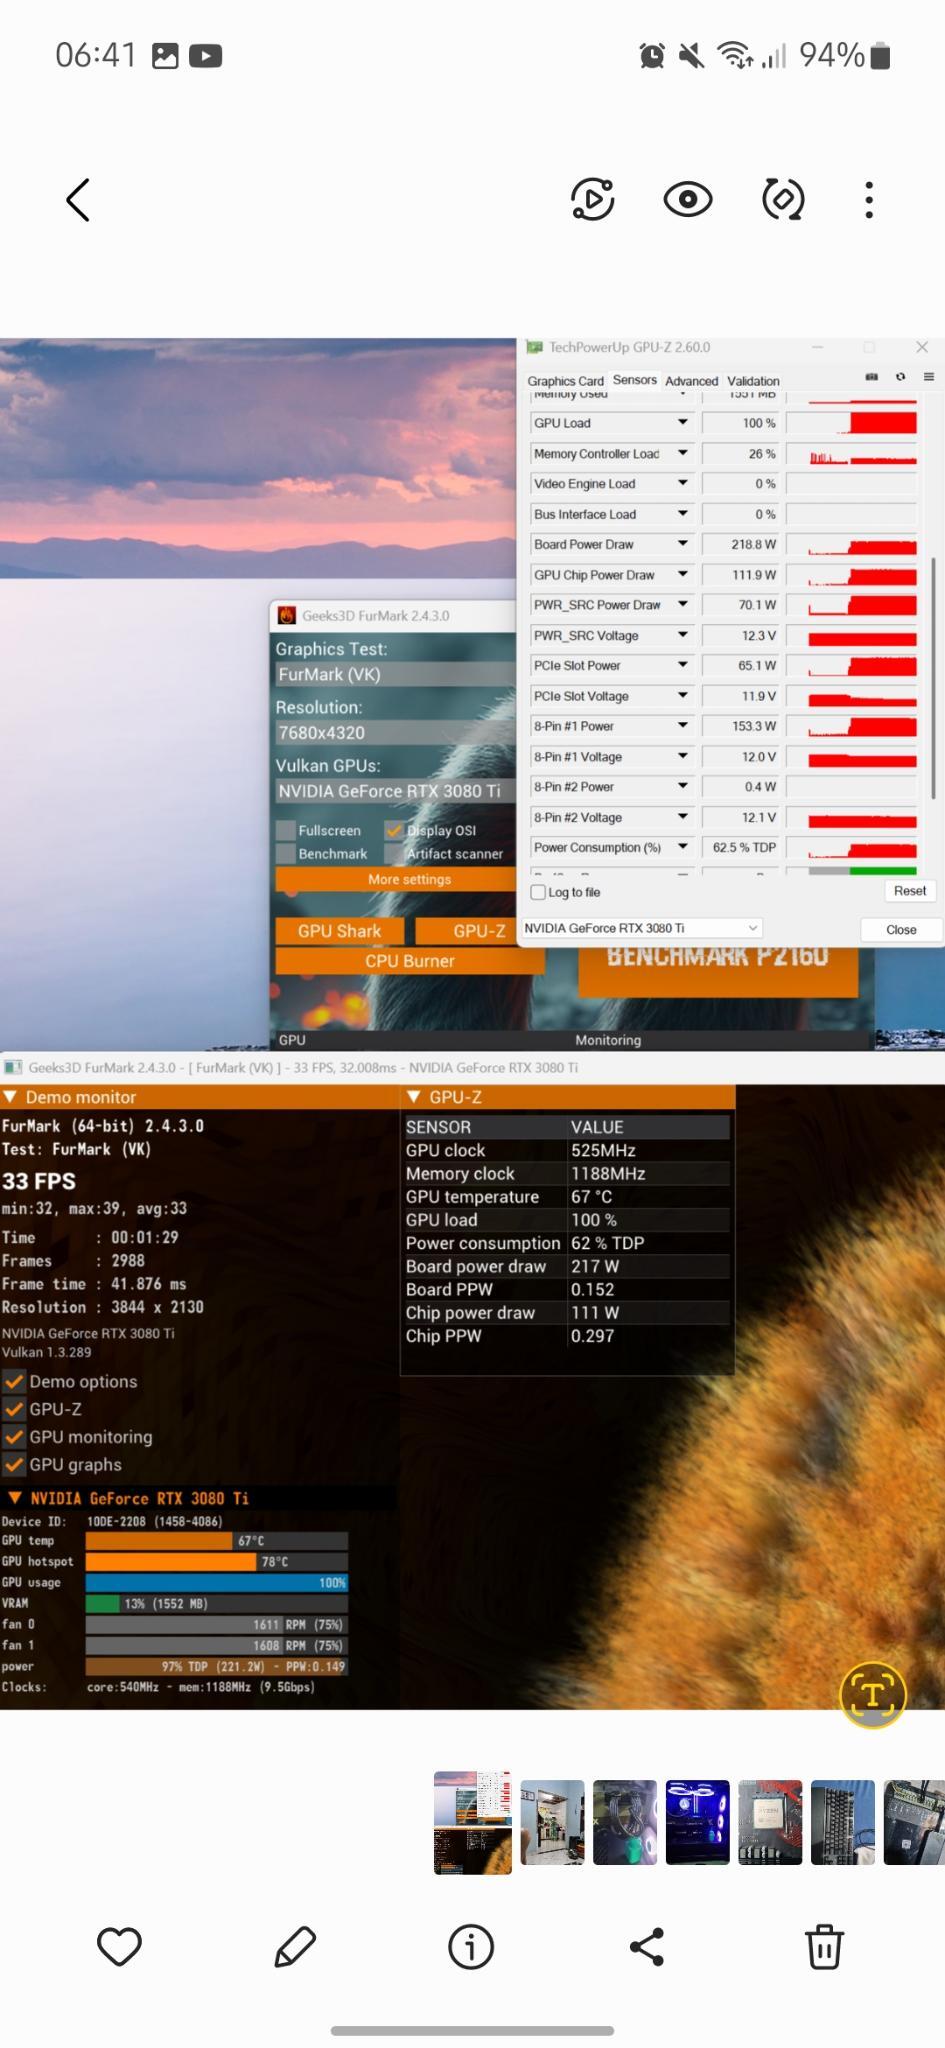This screenshot has width=945, height=2048.
Task: Enable the Log to file checkbox
Action: coord(538,892)
